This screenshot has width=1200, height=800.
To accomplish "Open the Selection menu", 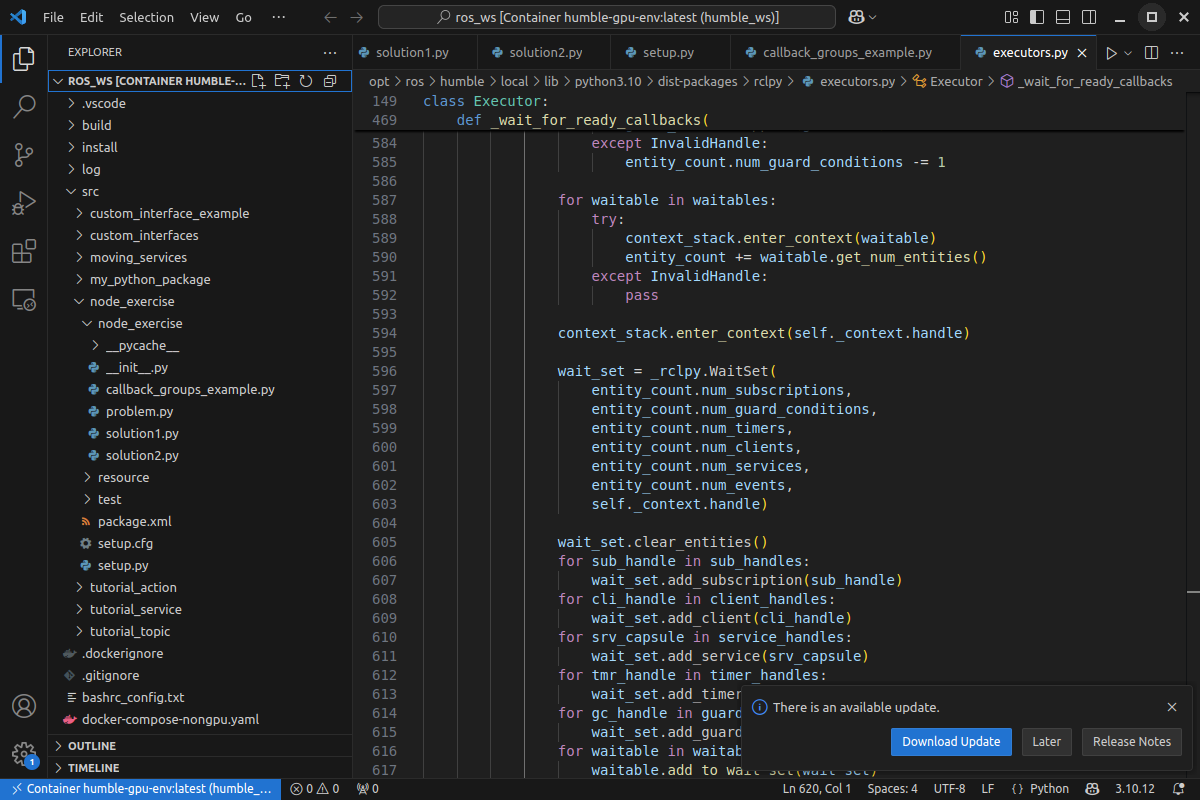I will click(x=146, y=17).
